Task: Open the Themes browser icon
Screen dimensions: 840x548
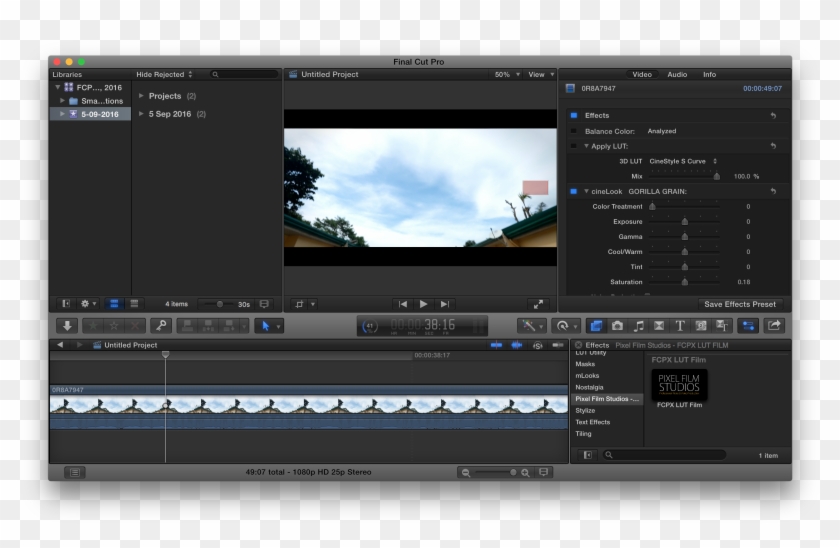Action: (x=722, y=326)
